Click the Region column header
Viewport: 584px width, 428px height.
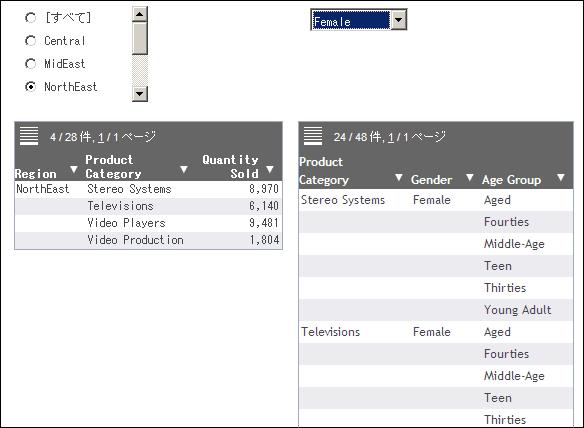35,174
